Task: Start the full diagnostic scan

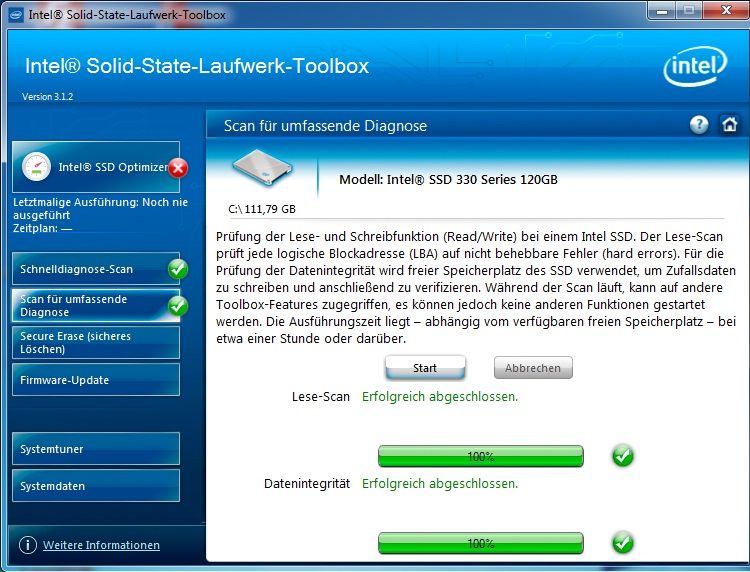Action: pyautogui.click(x=425, y=368)
